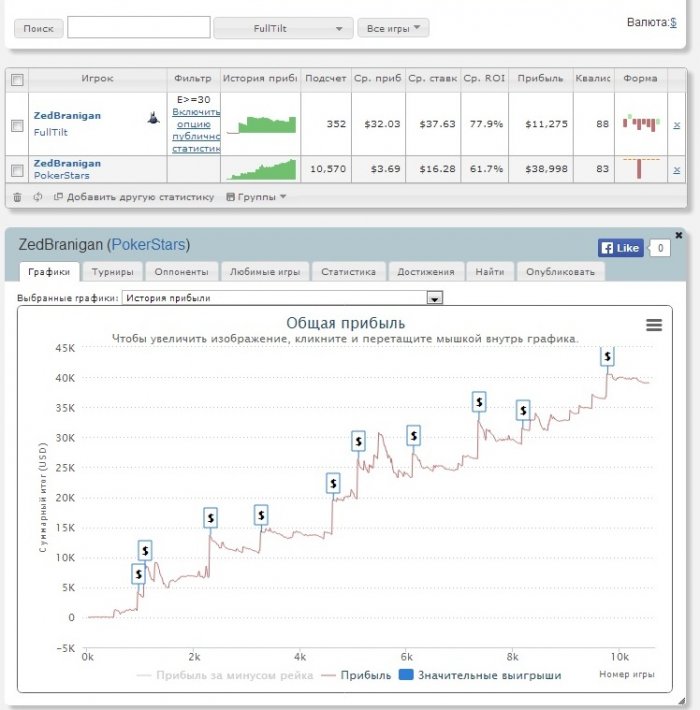Open the FullTilt network dropdown
Image resolution: width=700 pixels, height=710 pixels.
(283, 28)
